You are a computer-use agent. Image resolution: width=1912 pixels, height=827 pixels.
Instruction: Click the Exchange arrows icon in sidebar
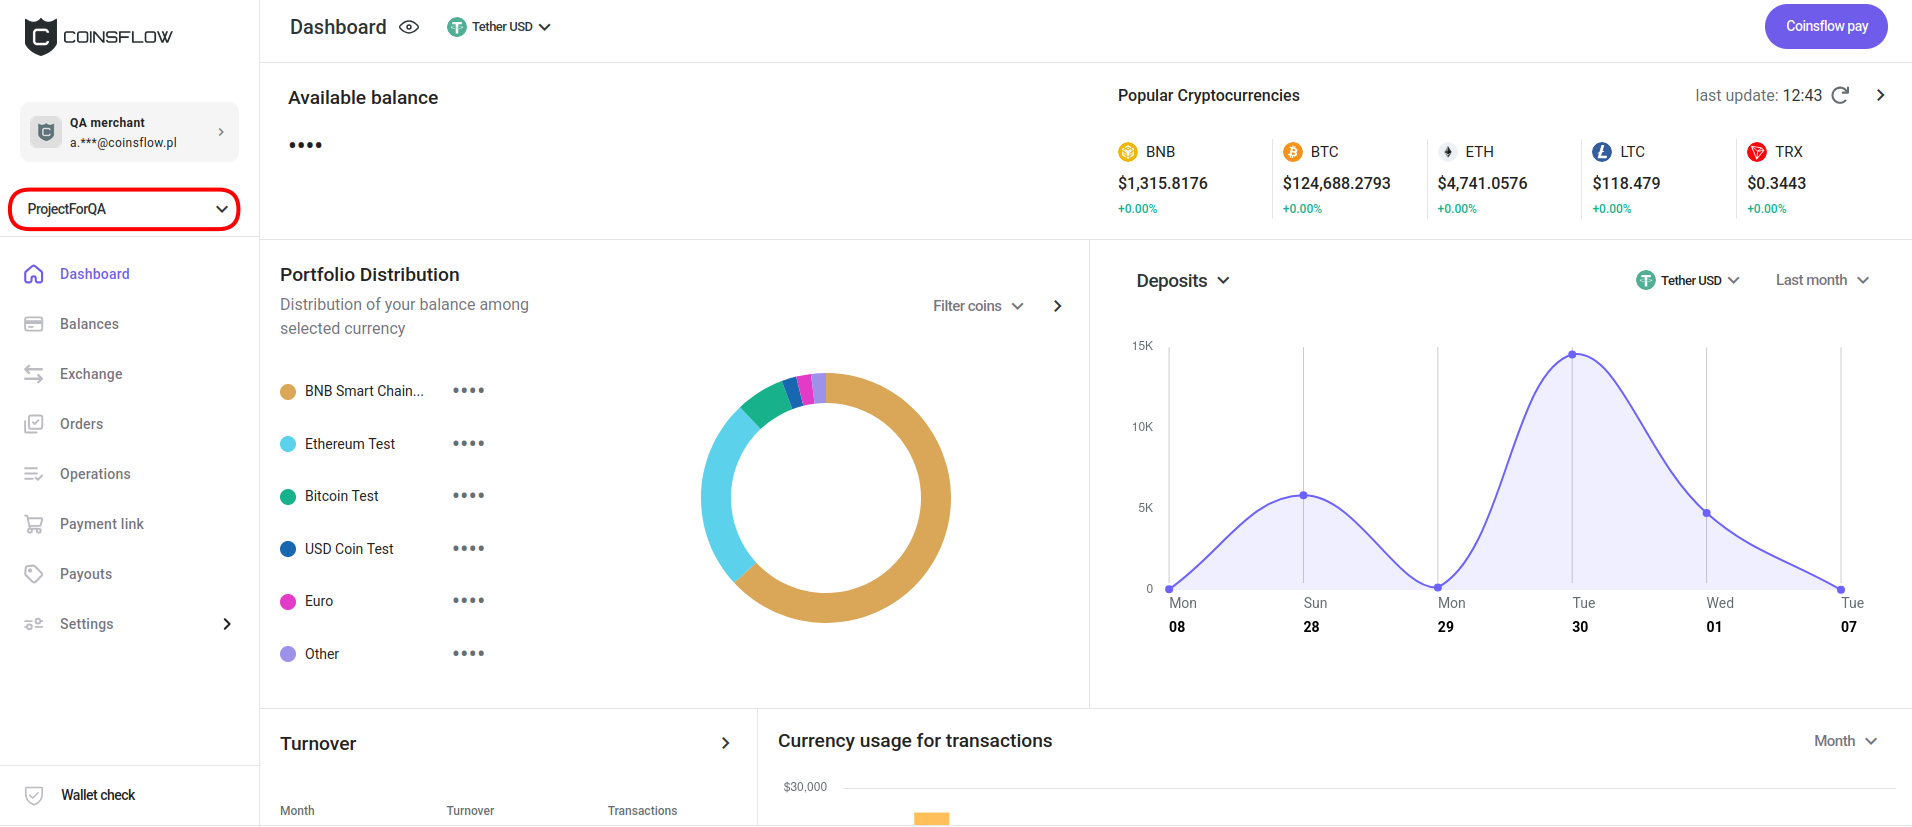pyautogui.click(x=34, y=374)
